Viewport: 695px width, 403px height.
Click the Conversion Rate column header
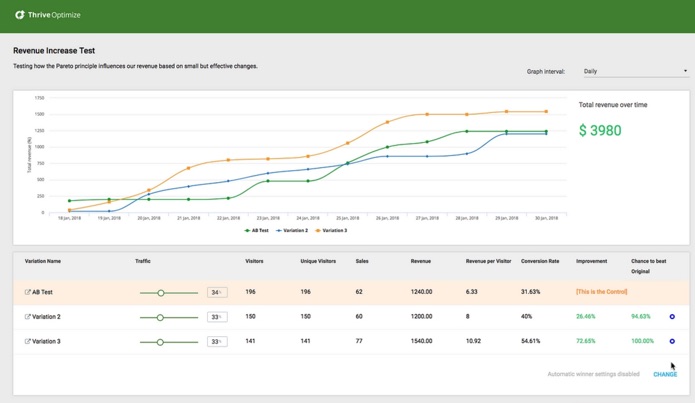[x=540, y=261]
